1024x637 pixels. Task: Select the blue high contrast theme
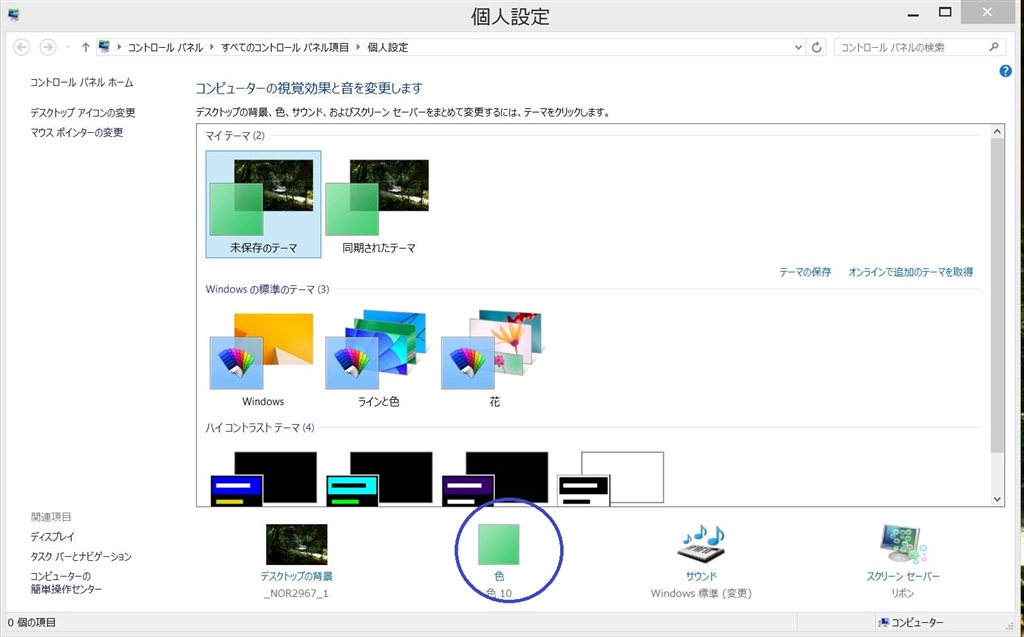tap(263, 478)
